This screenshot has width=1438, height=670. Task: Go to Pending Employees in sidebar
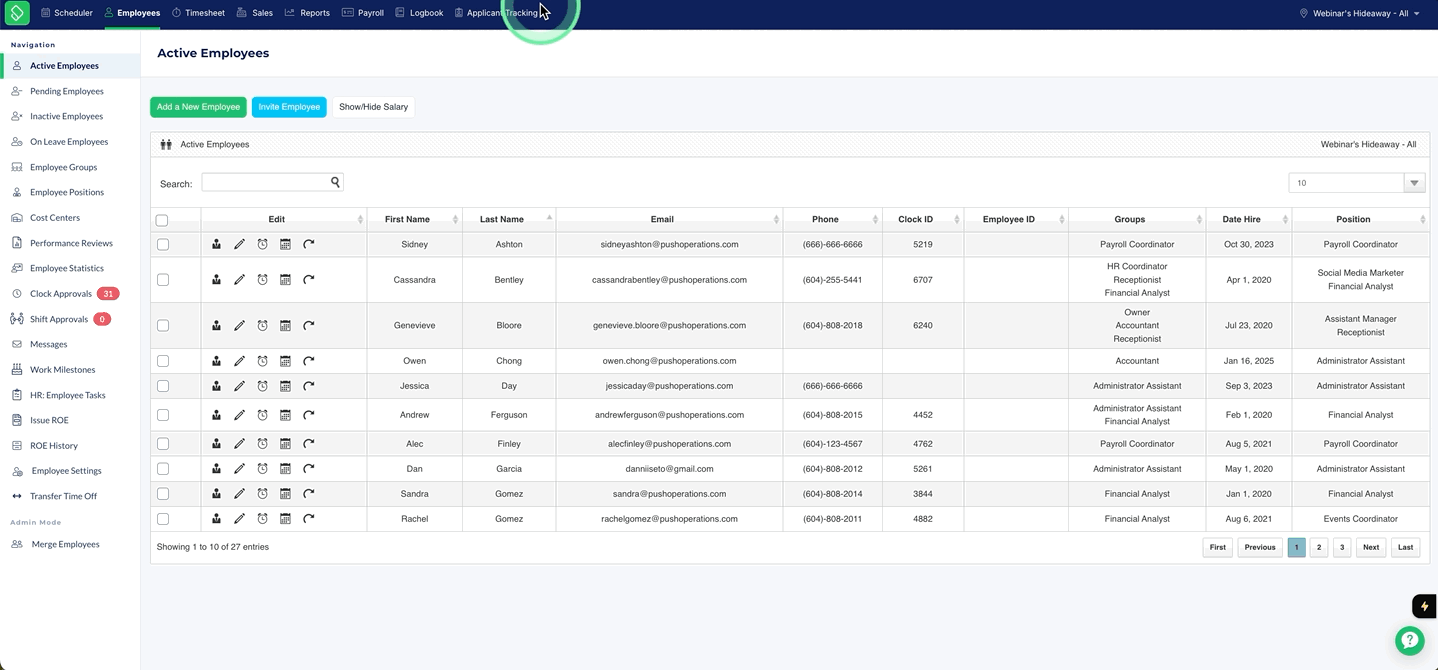coord(66,91)
